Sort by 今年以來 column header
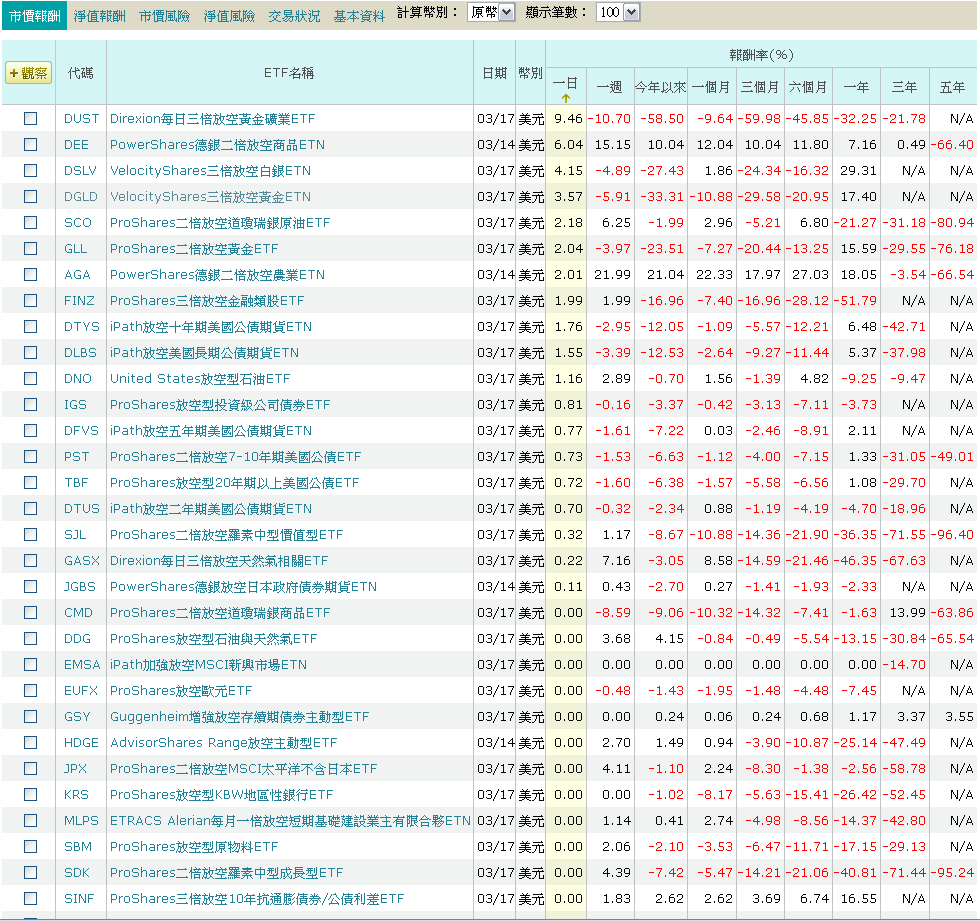The height and width of the screenshot is (921, 980). 660,87
